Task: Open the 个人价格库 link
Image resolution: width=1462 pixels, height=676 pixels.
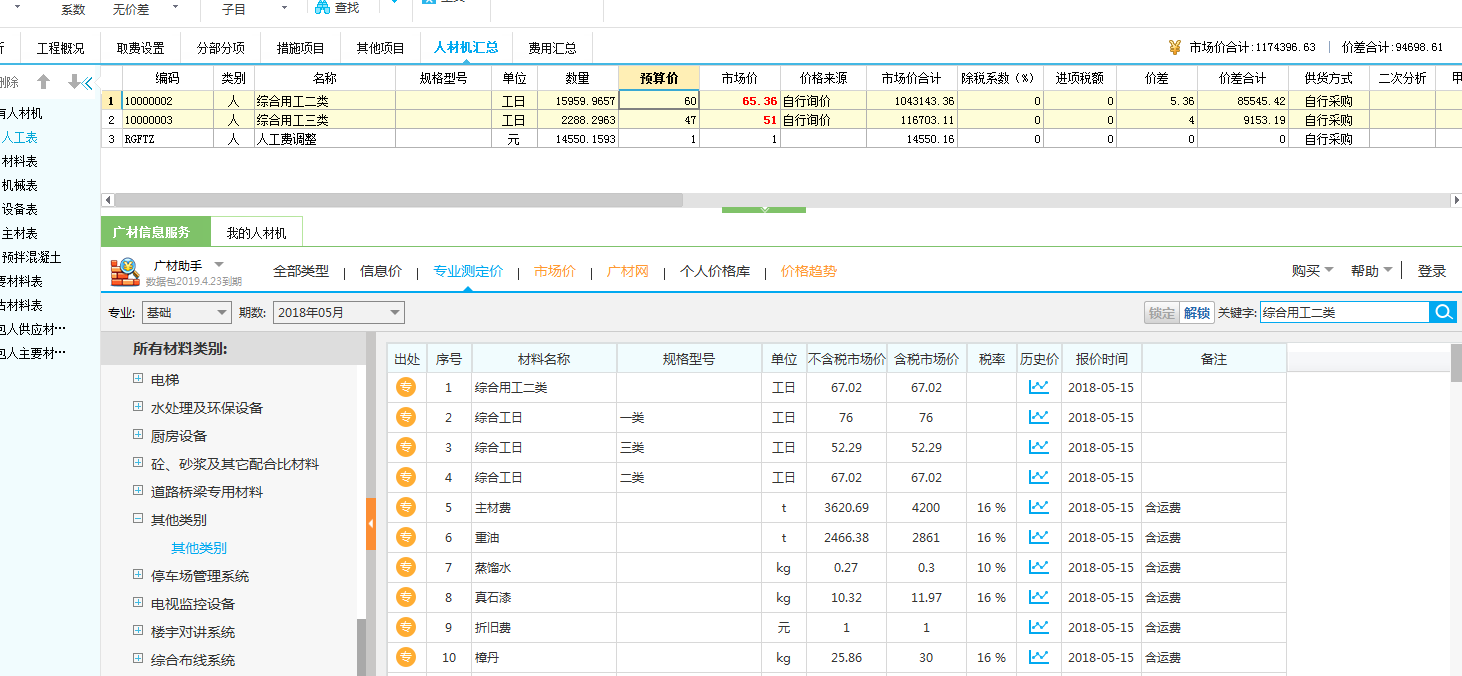Action: 715,271
